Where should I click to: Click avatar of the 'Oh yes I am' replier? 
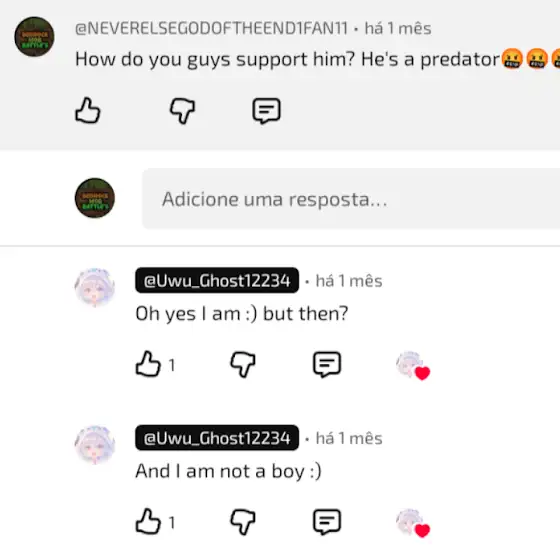tap(95, 288)
